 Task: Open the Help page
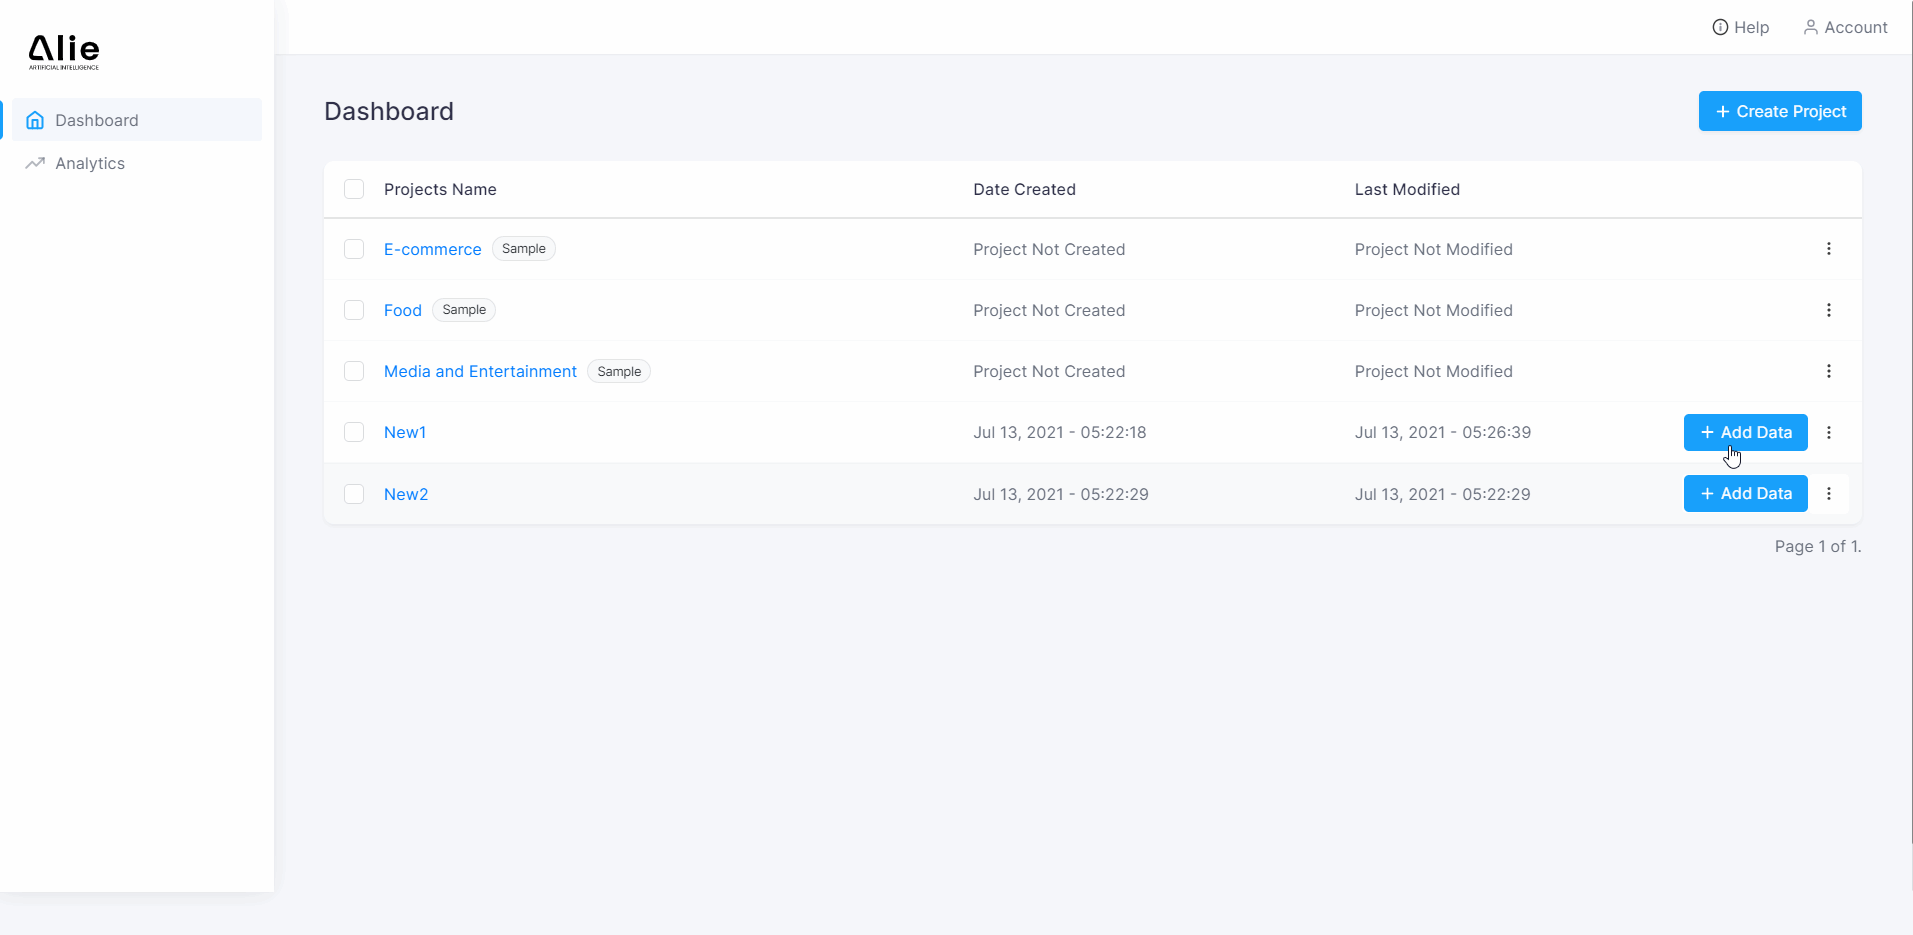[1740, 27]
